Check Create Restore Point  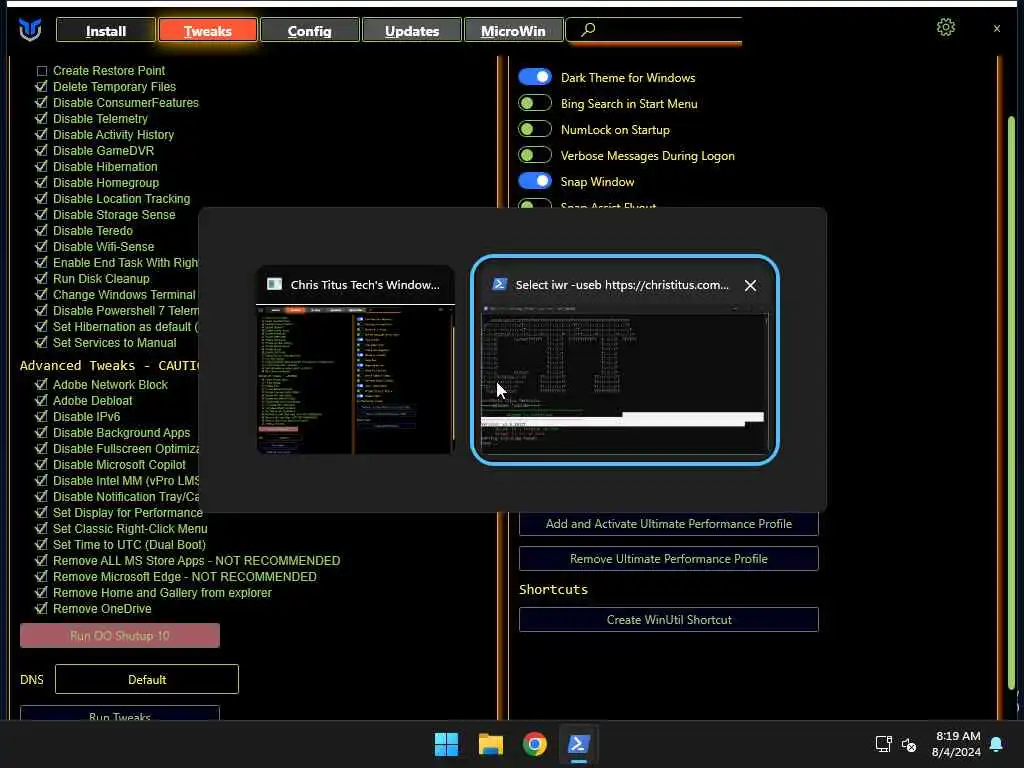click(42, 71)
